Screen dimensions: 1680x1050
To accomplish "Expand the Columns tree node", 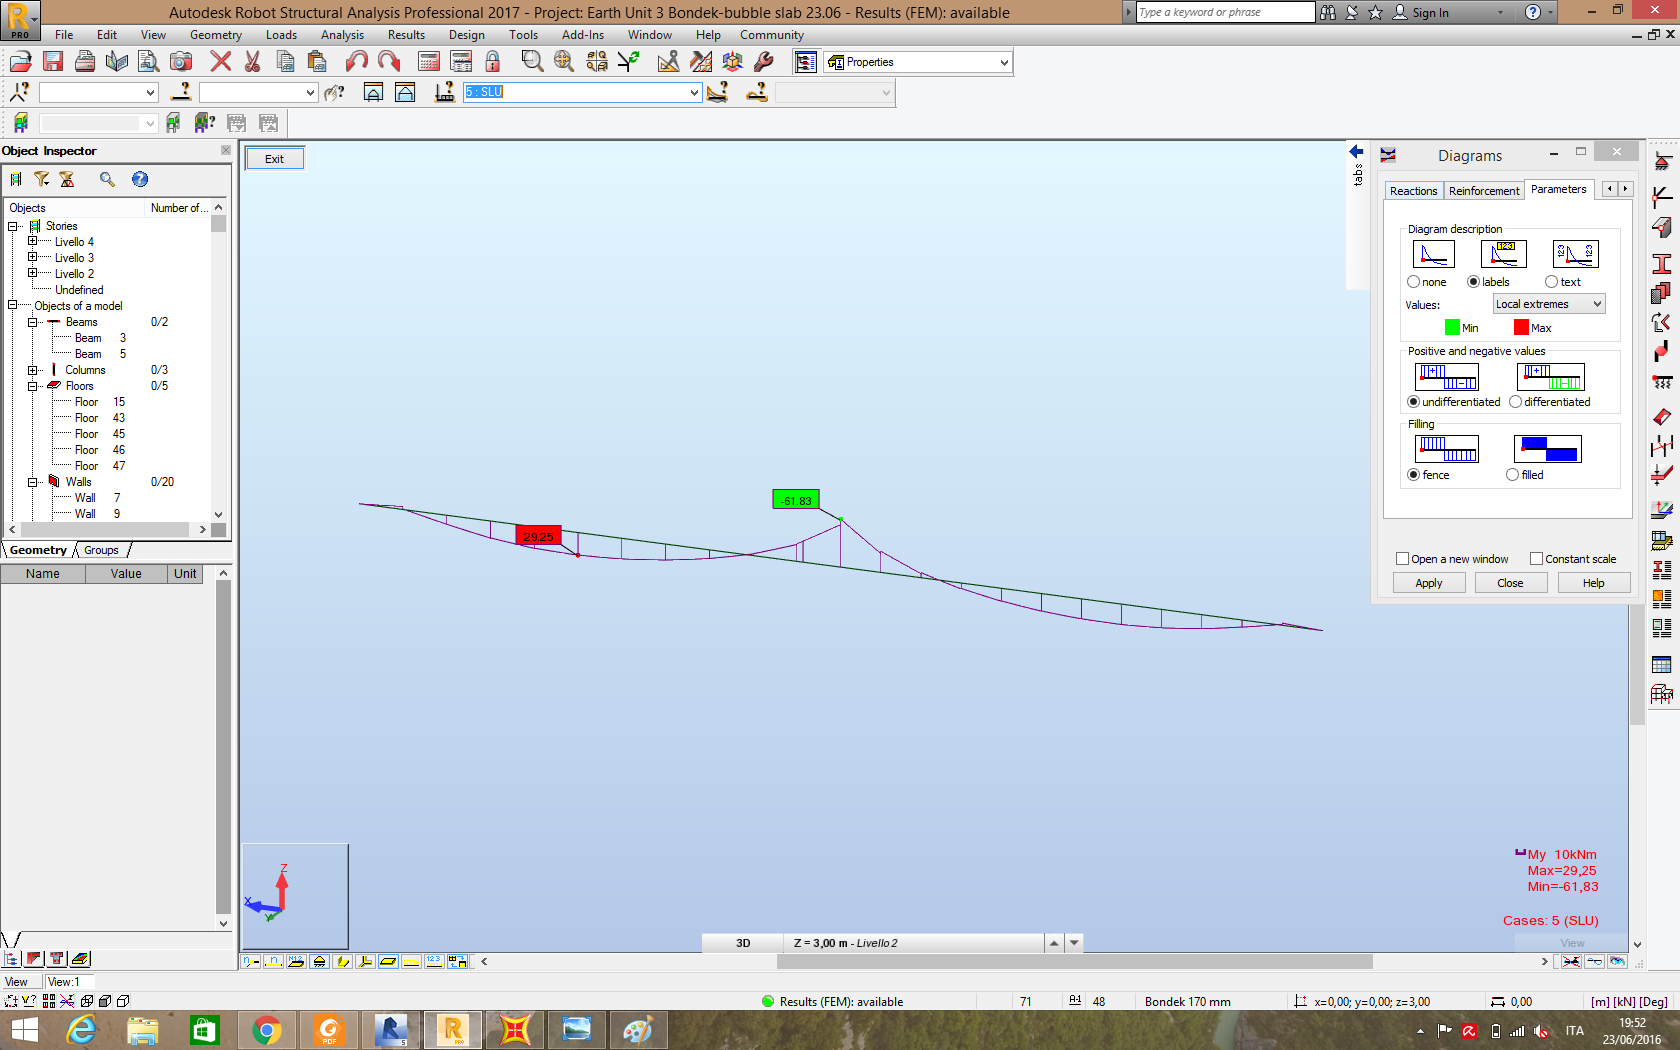I will (x=33, y=370).
